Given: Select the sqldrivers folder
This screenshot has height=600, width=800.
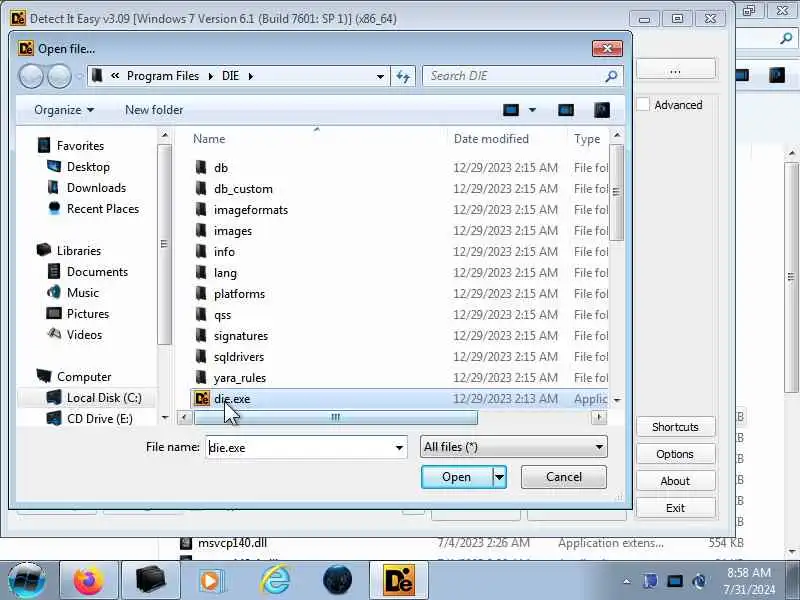Looking at the screenshot, I should (239, 357).
